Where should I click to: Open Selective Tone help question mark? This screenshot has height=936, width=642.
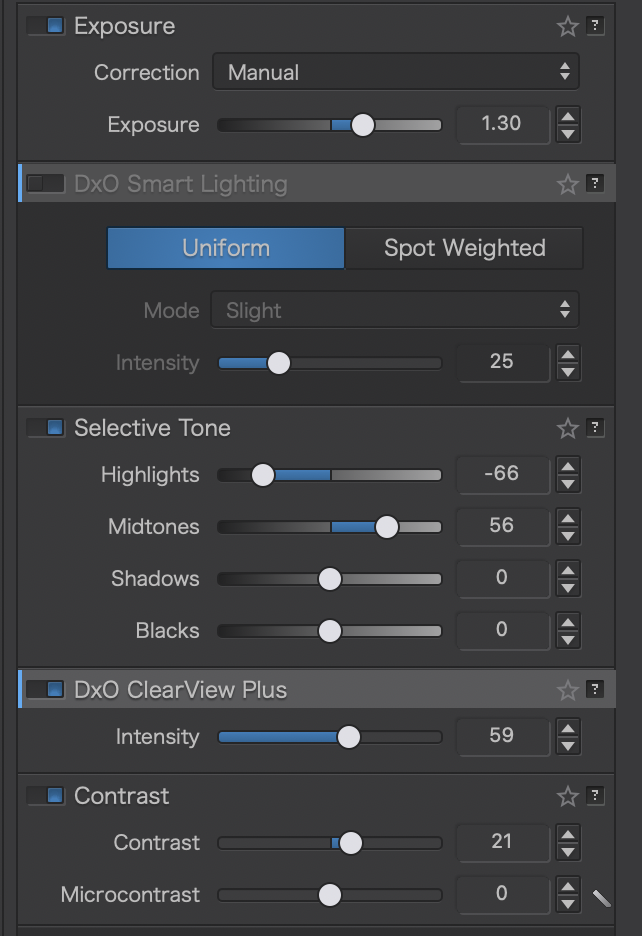pos(595,429)
